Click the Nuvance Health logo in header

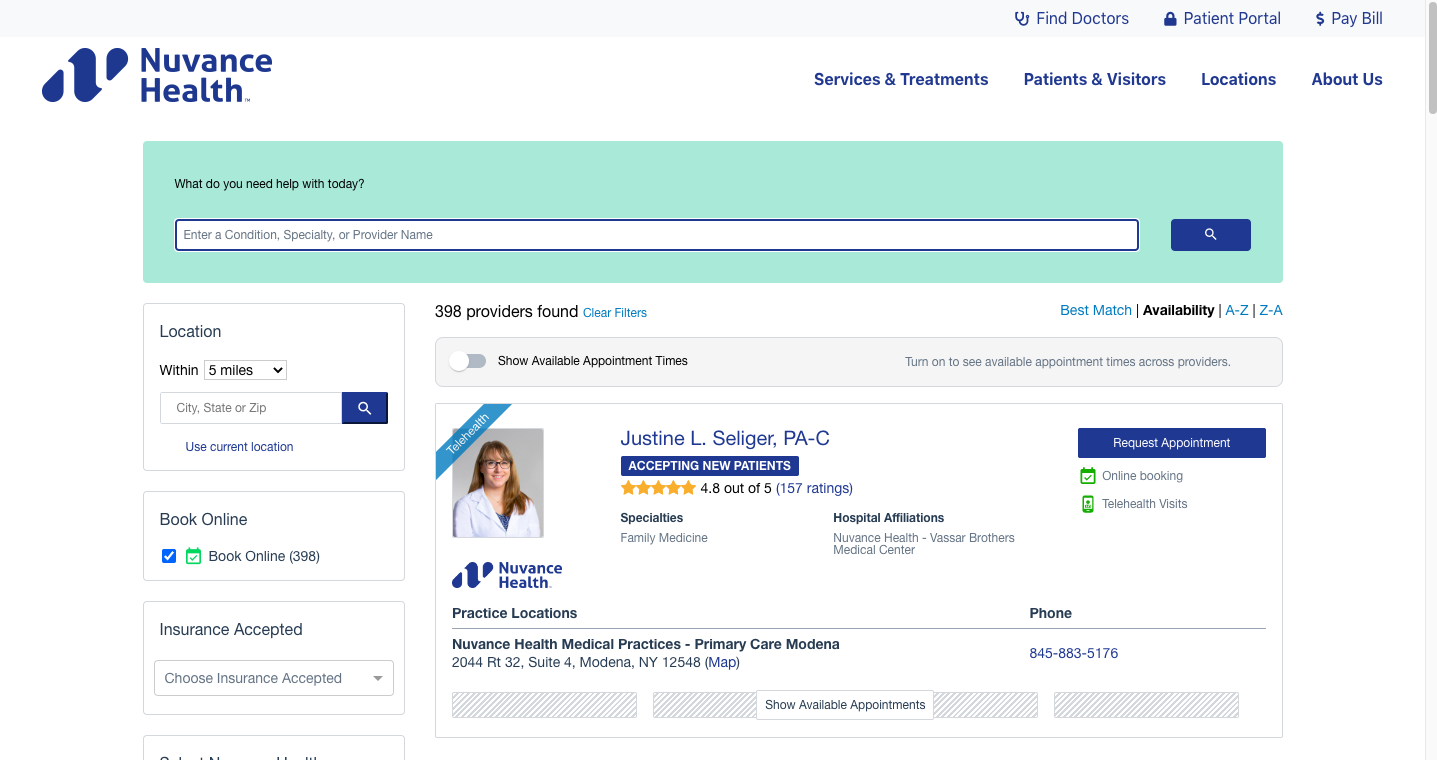point(157,75)
